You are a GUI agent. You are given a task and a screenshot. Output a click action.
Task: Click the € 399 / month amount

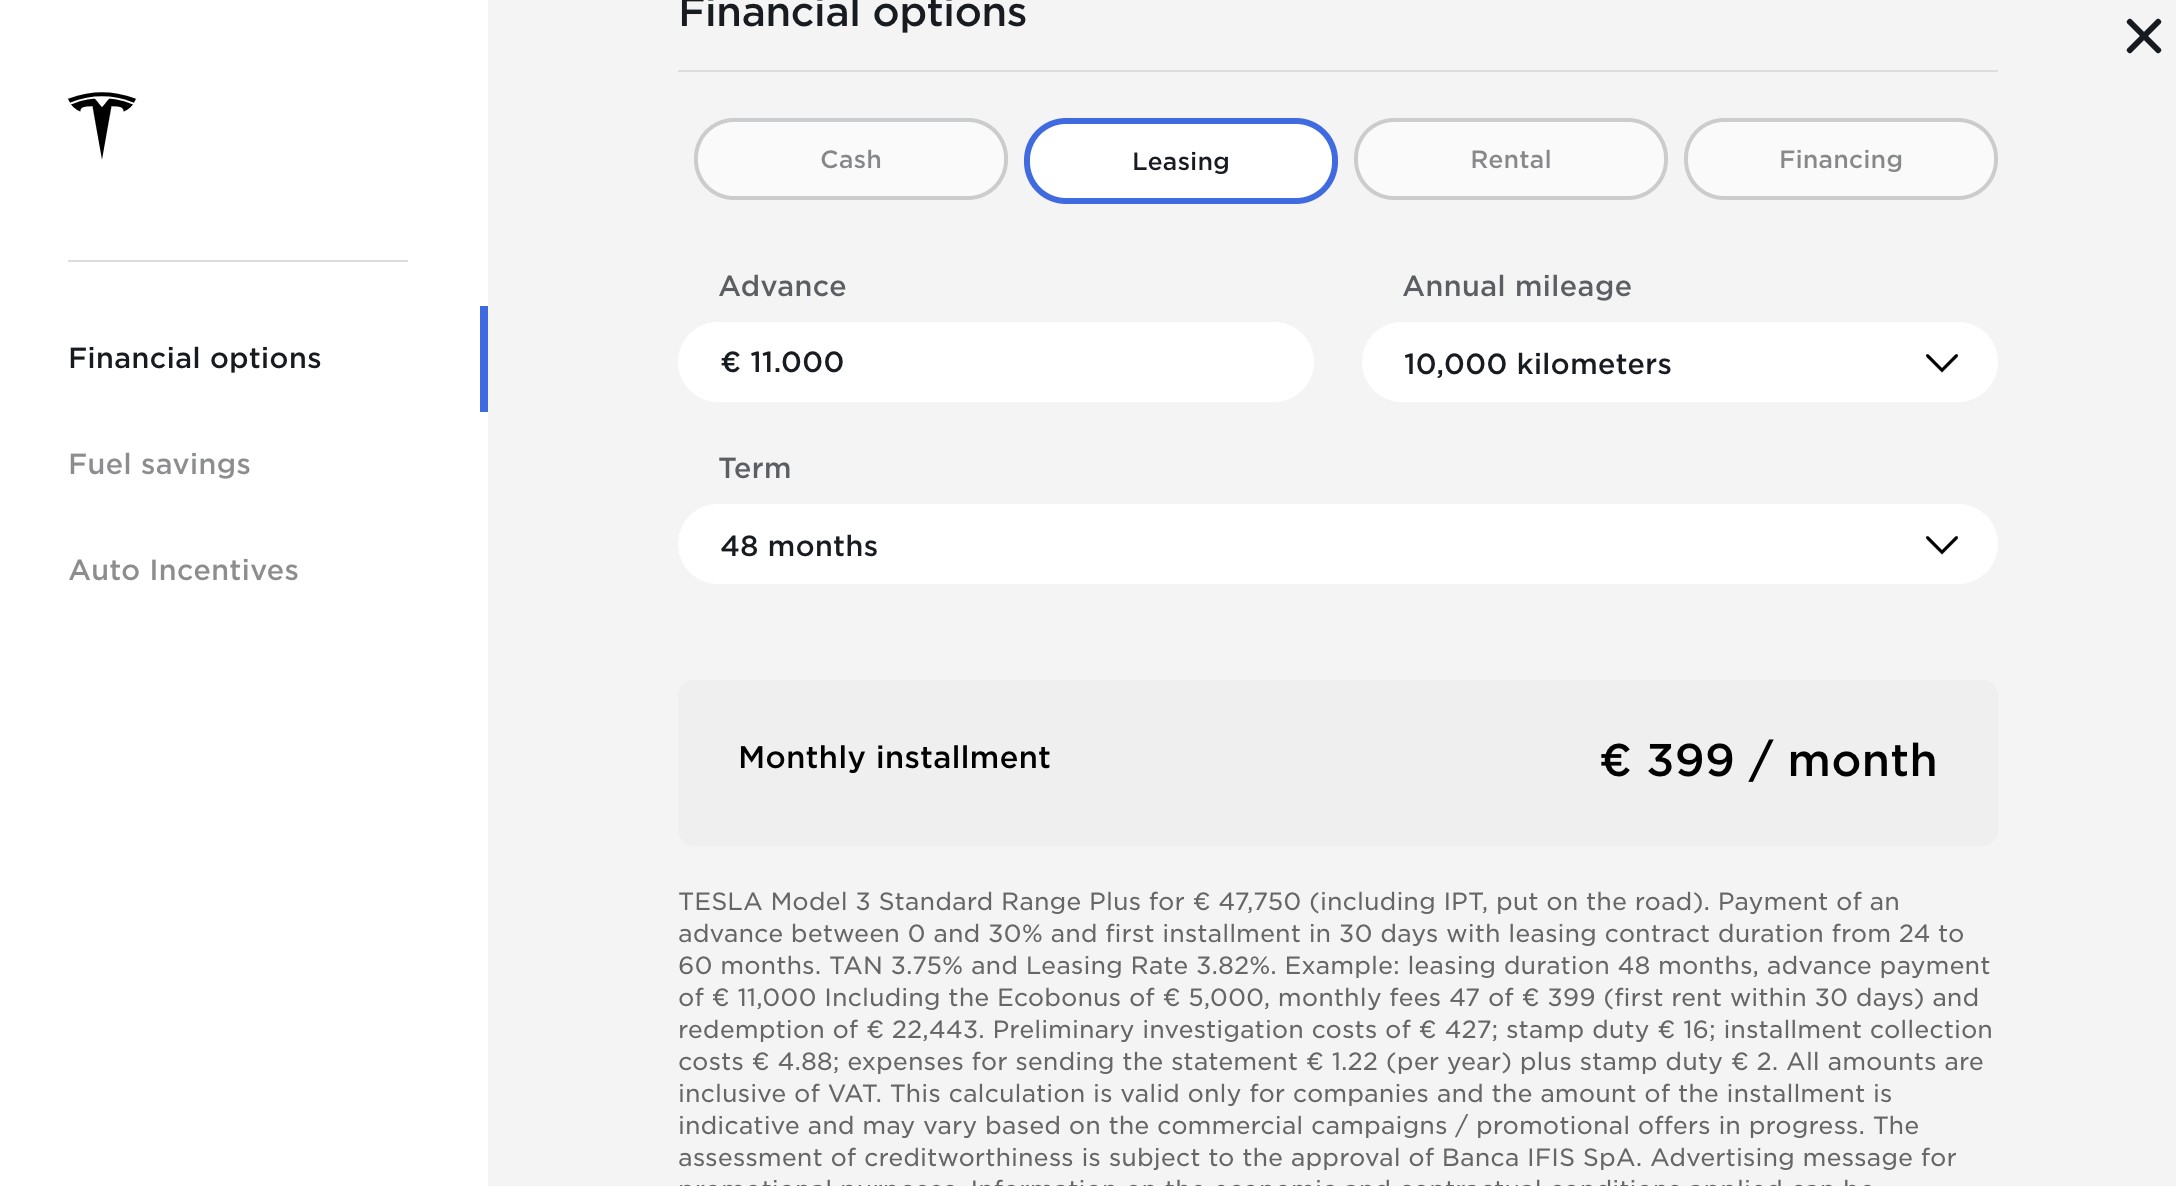tap(1768, 760)
